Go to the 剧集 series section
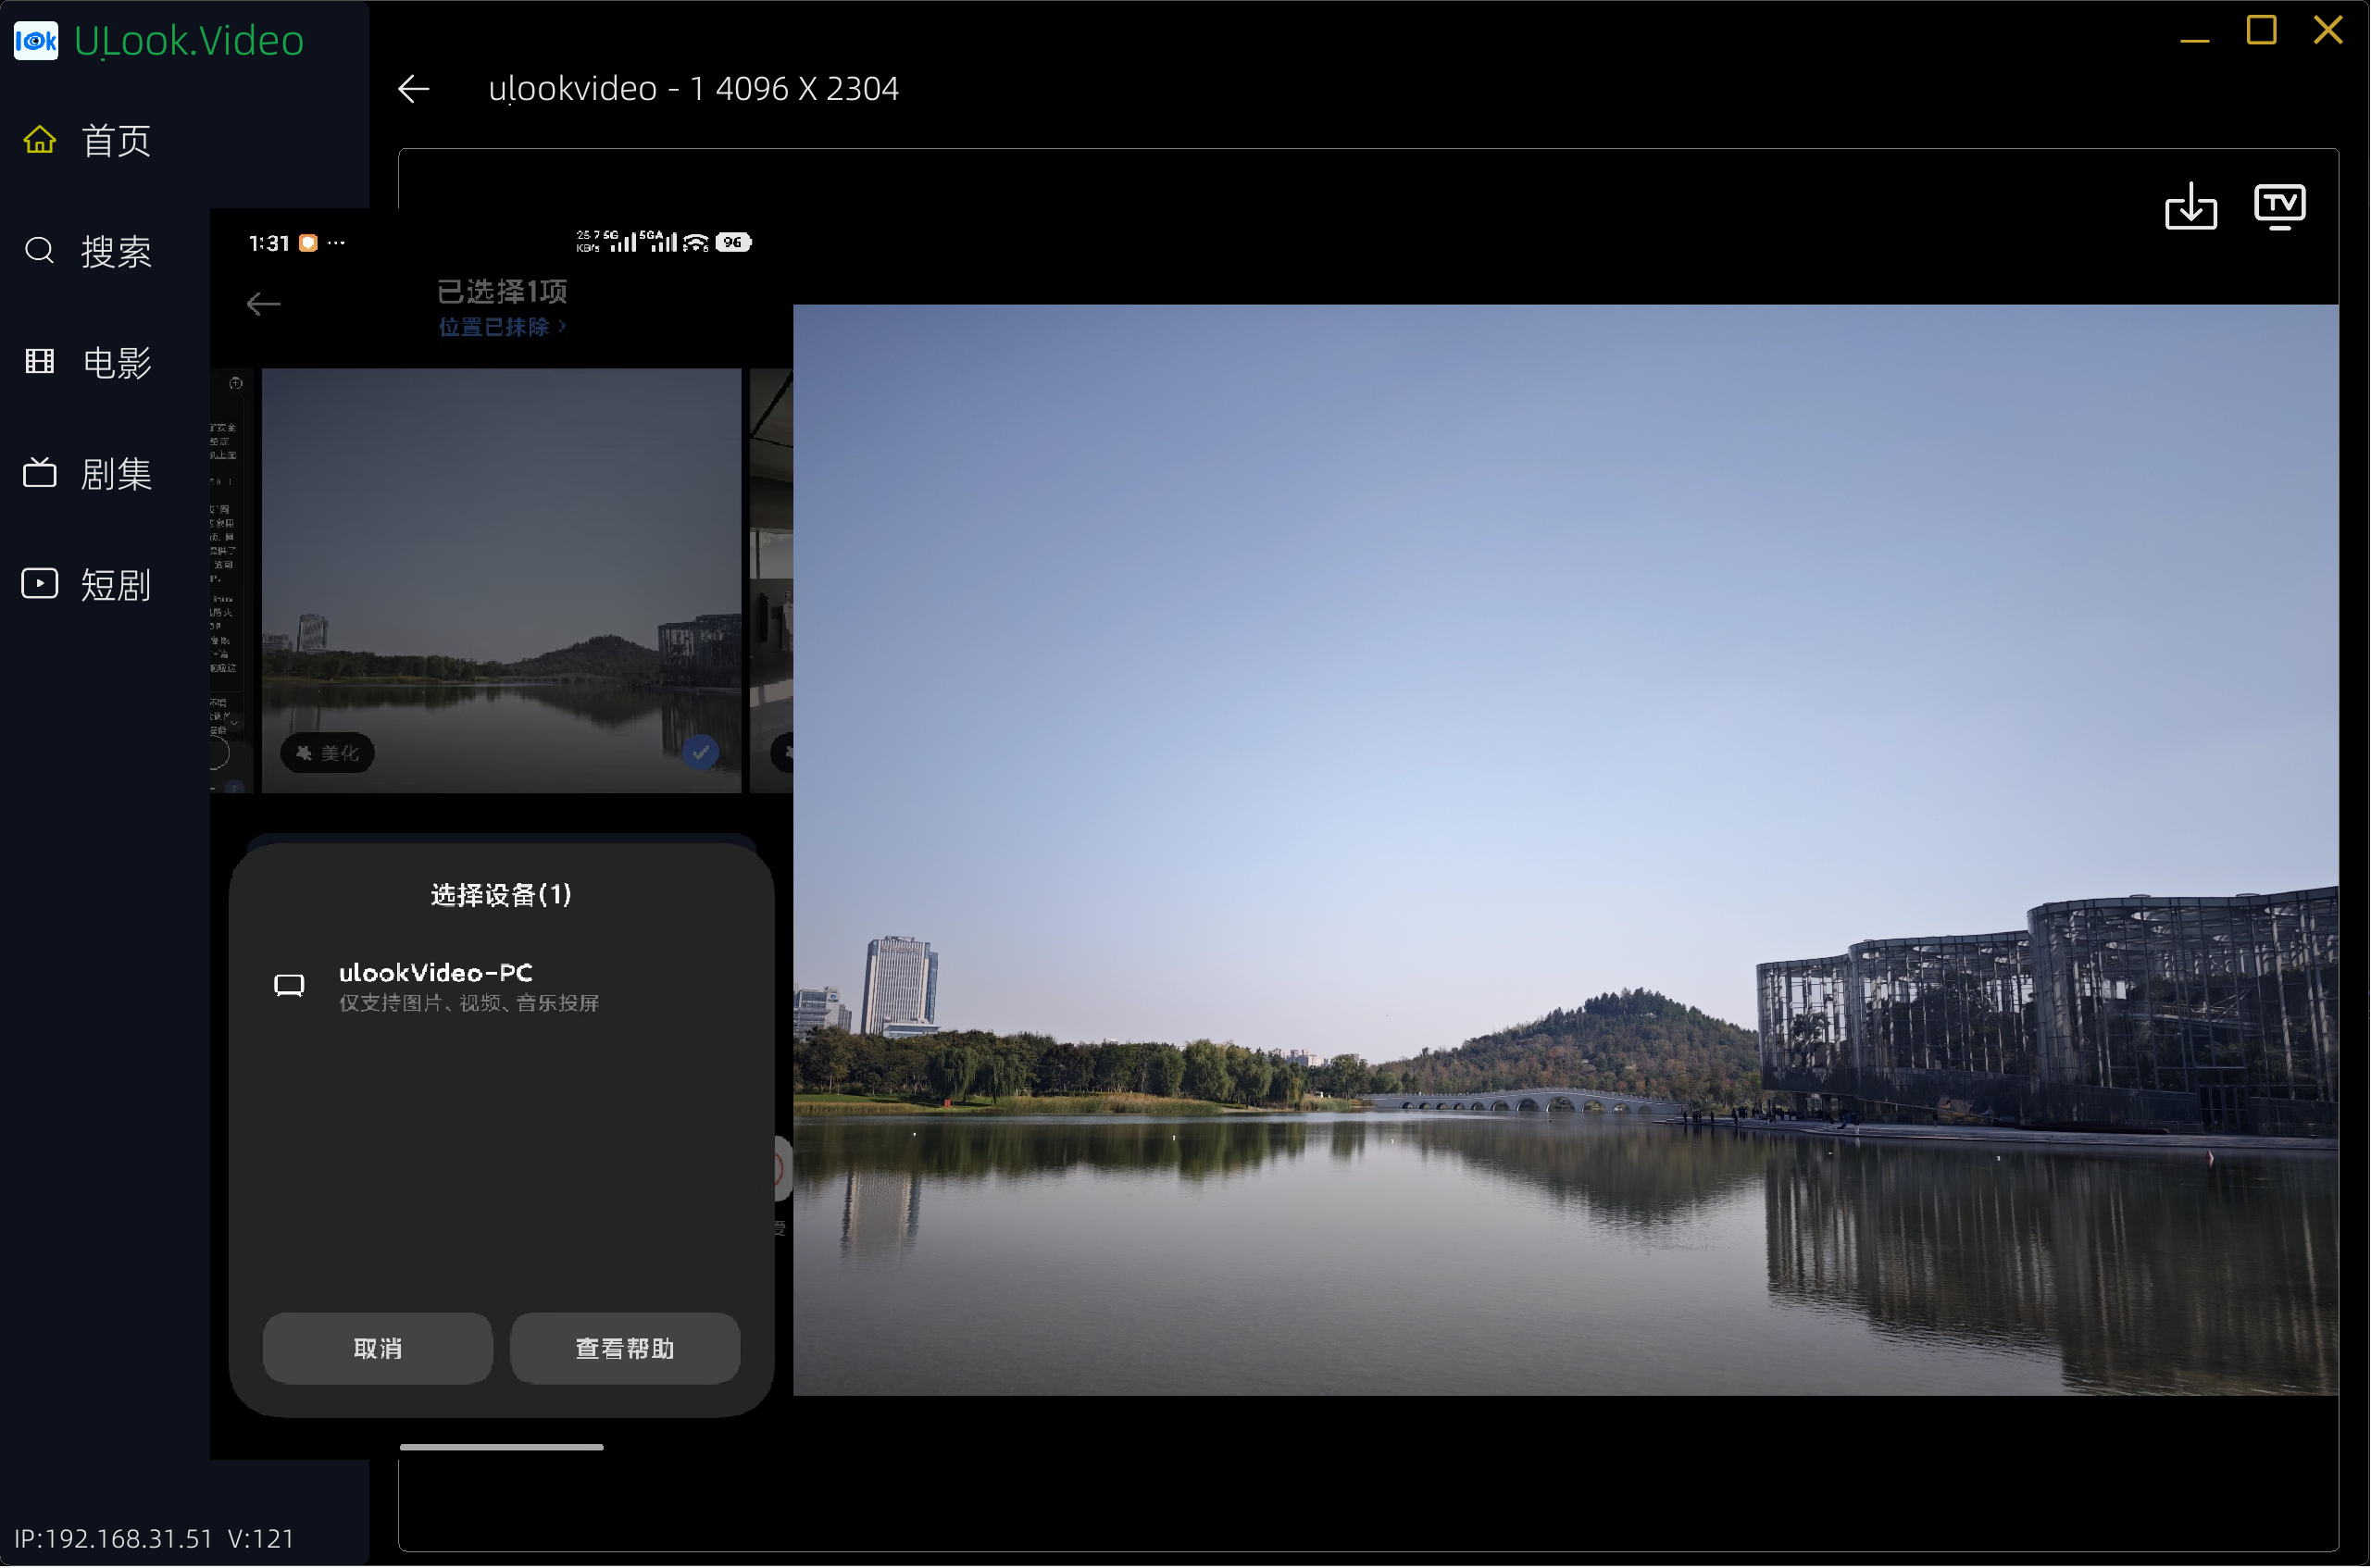 tap(88, 473)
